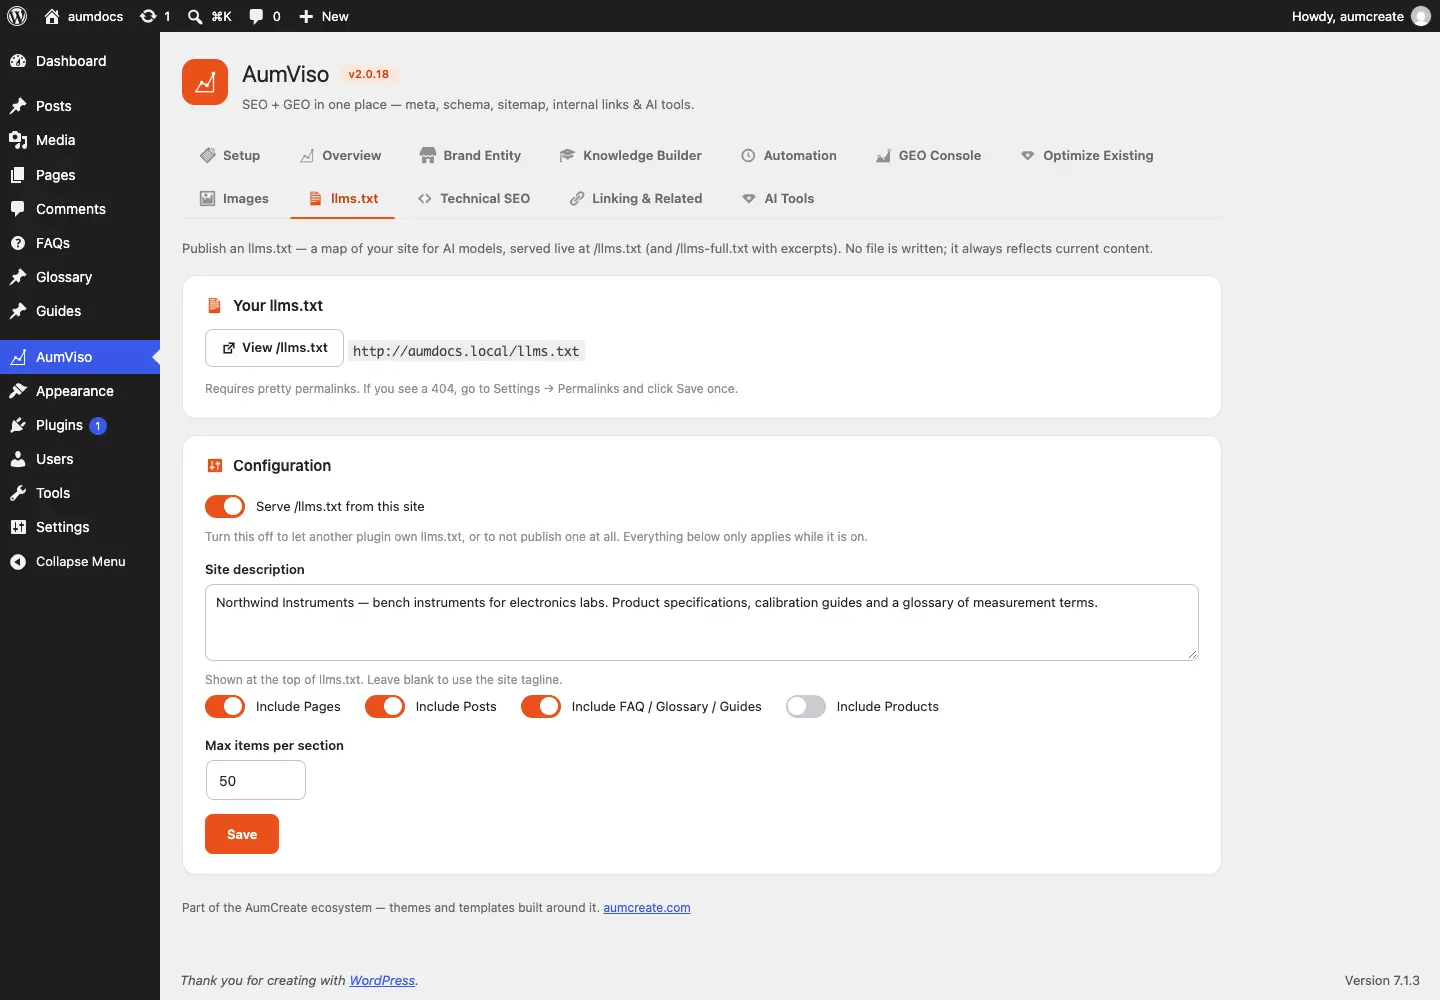Toggle the Include Pages switch

[x=225, y=706]
